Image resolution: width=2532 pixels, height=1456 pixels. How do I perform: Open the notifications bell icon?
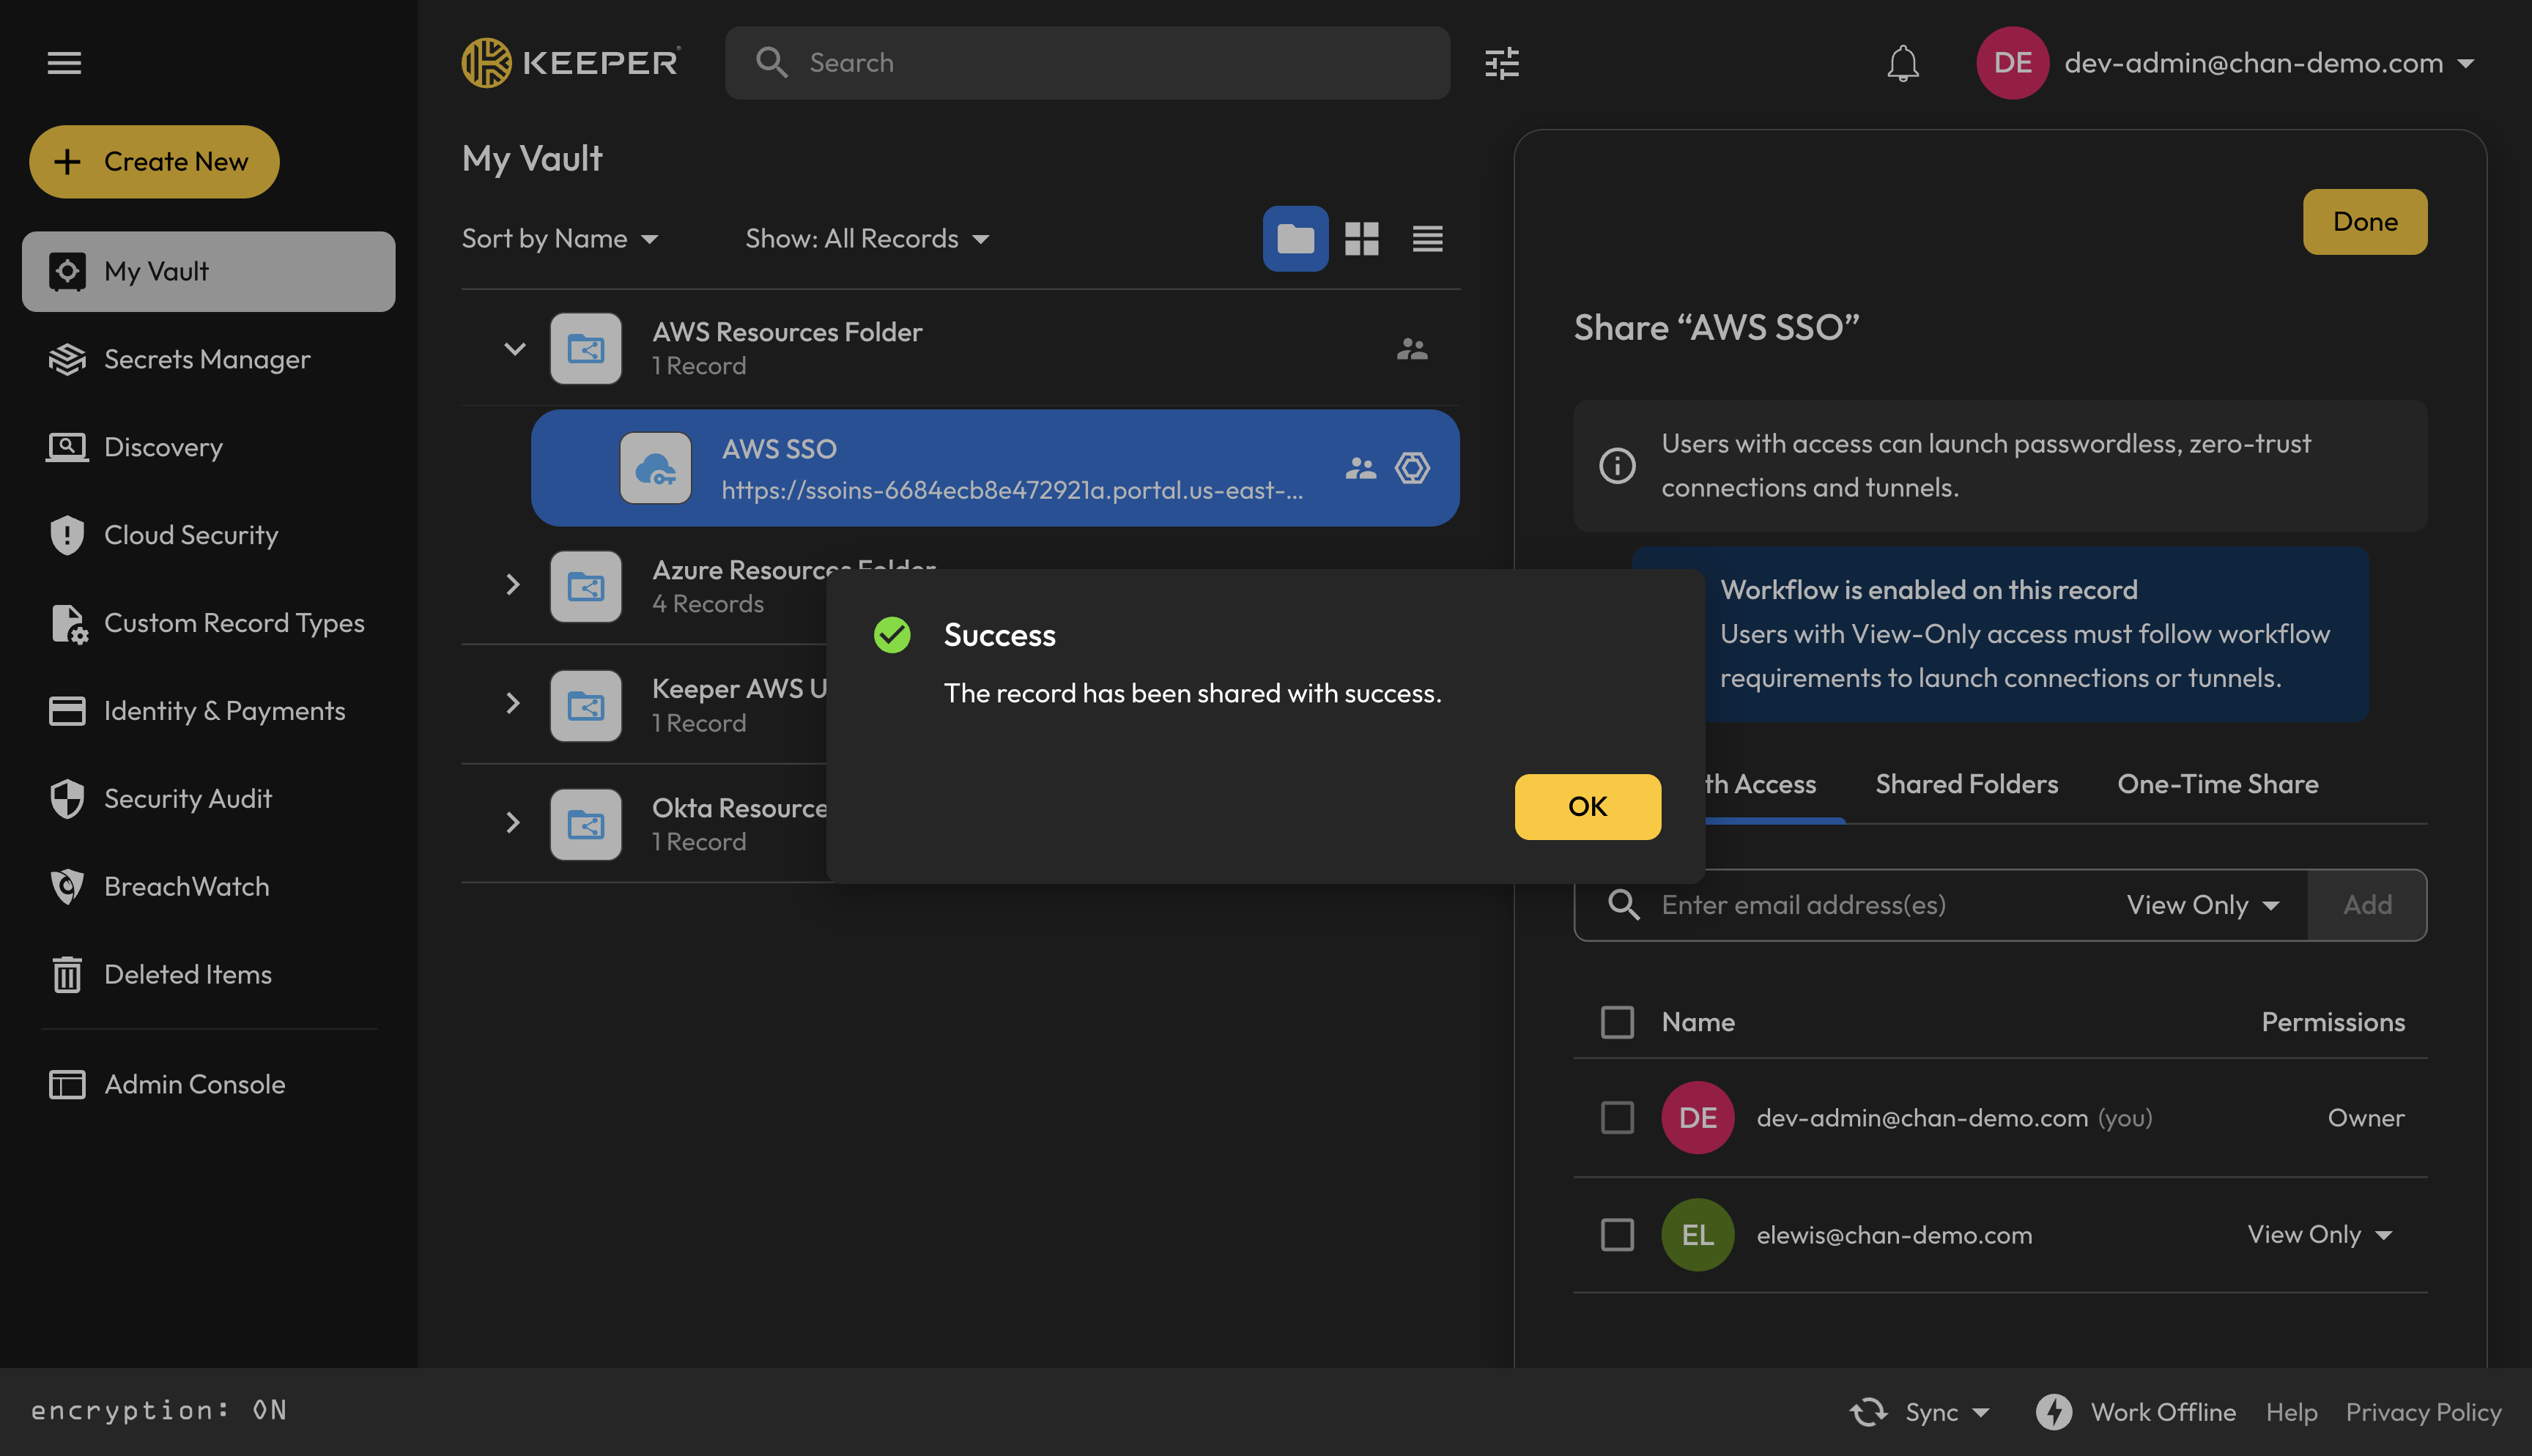pyautogui.click(x=1902, y=63)
